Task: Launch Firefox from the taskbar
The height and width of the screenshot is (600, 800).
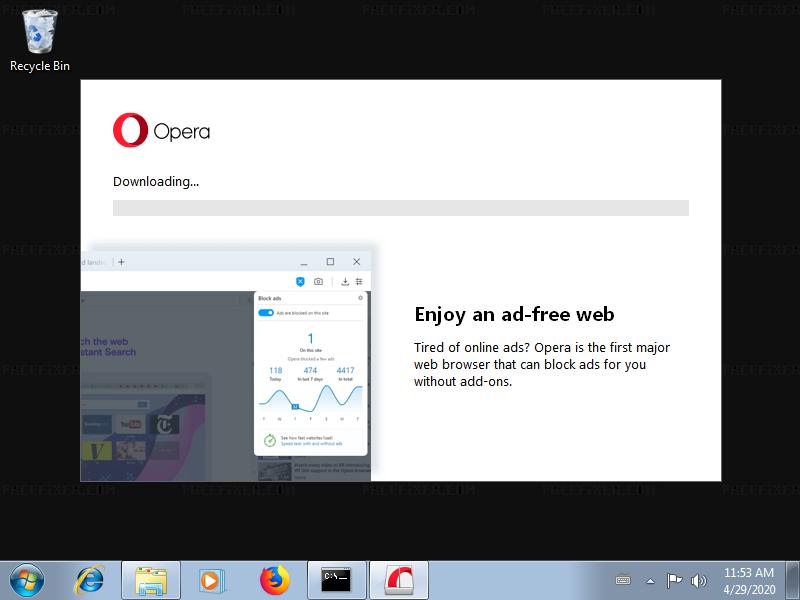Action: click(273, 580)
